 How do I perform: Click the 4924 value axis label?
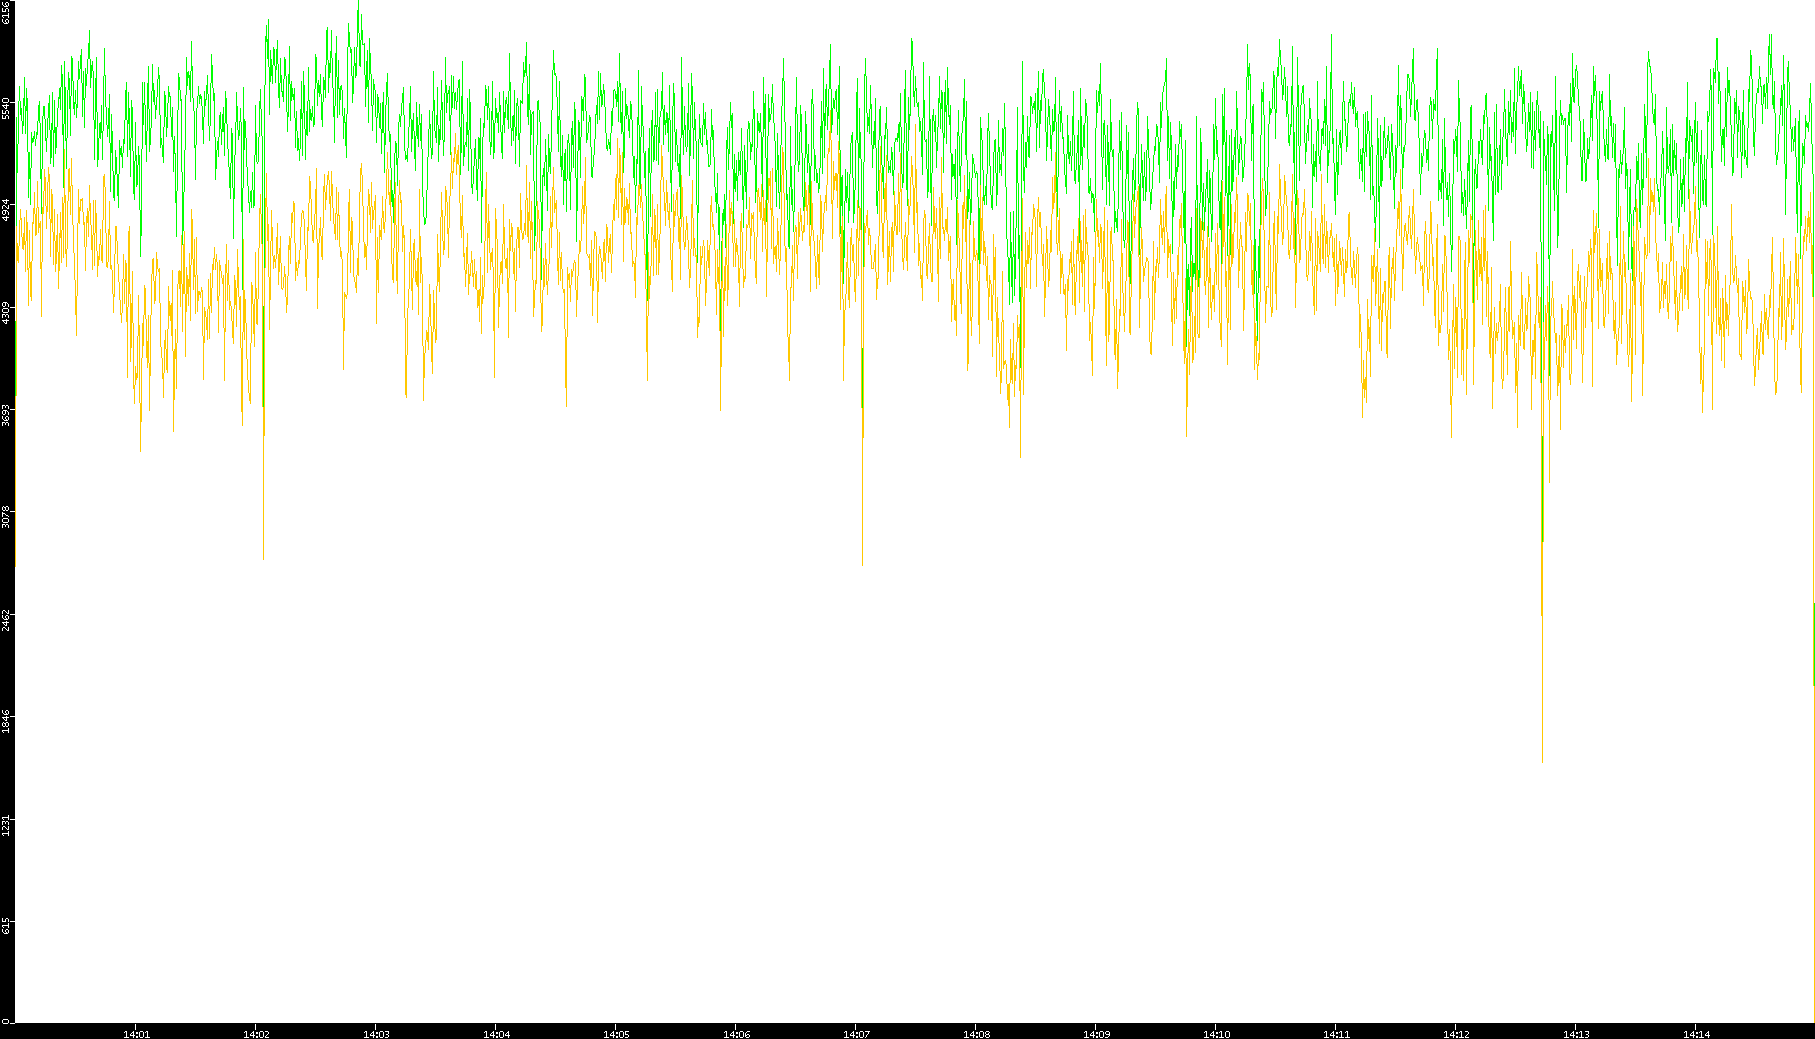pos(6,210)
